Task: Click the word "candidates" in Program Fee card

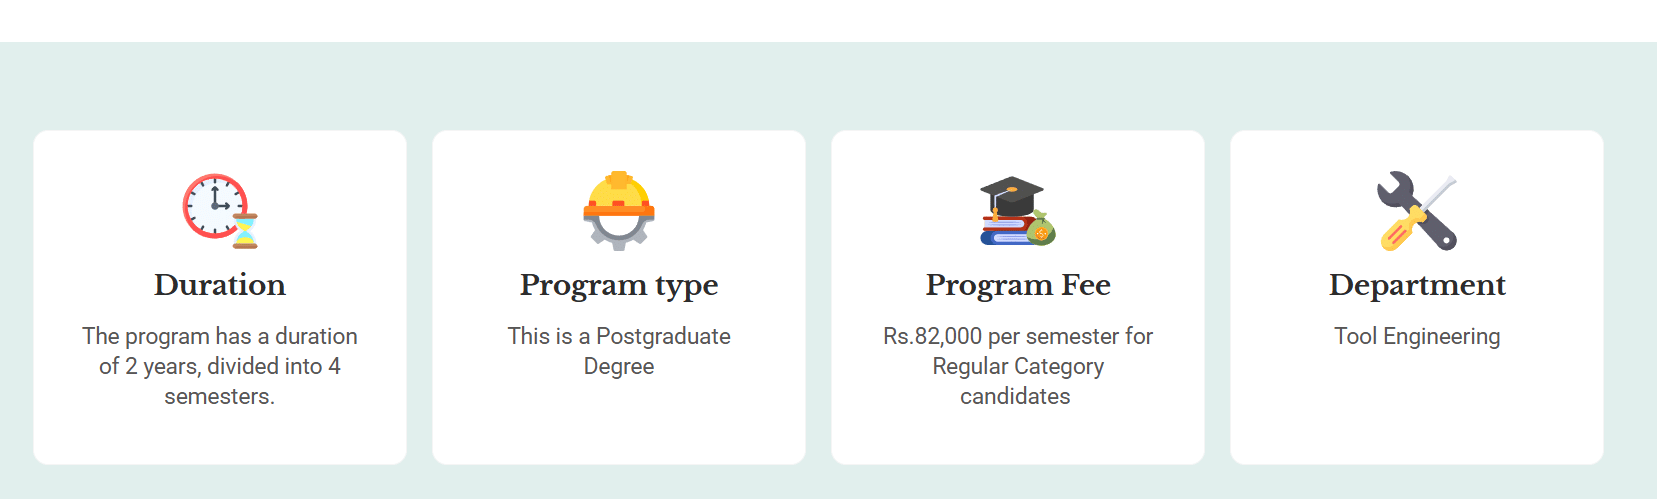Action: click(x=1015, y=396)
